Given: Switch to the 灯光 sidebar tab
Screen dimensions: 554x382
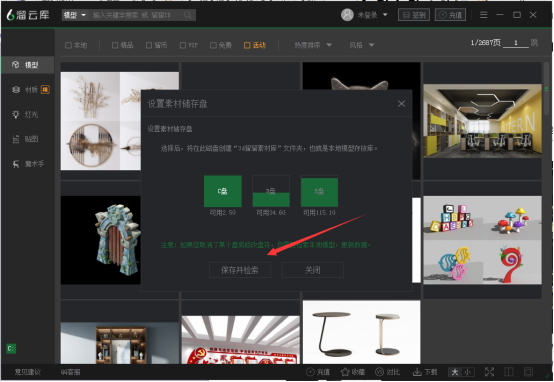Looking at the screenshot, I should [x=28, y=114].
